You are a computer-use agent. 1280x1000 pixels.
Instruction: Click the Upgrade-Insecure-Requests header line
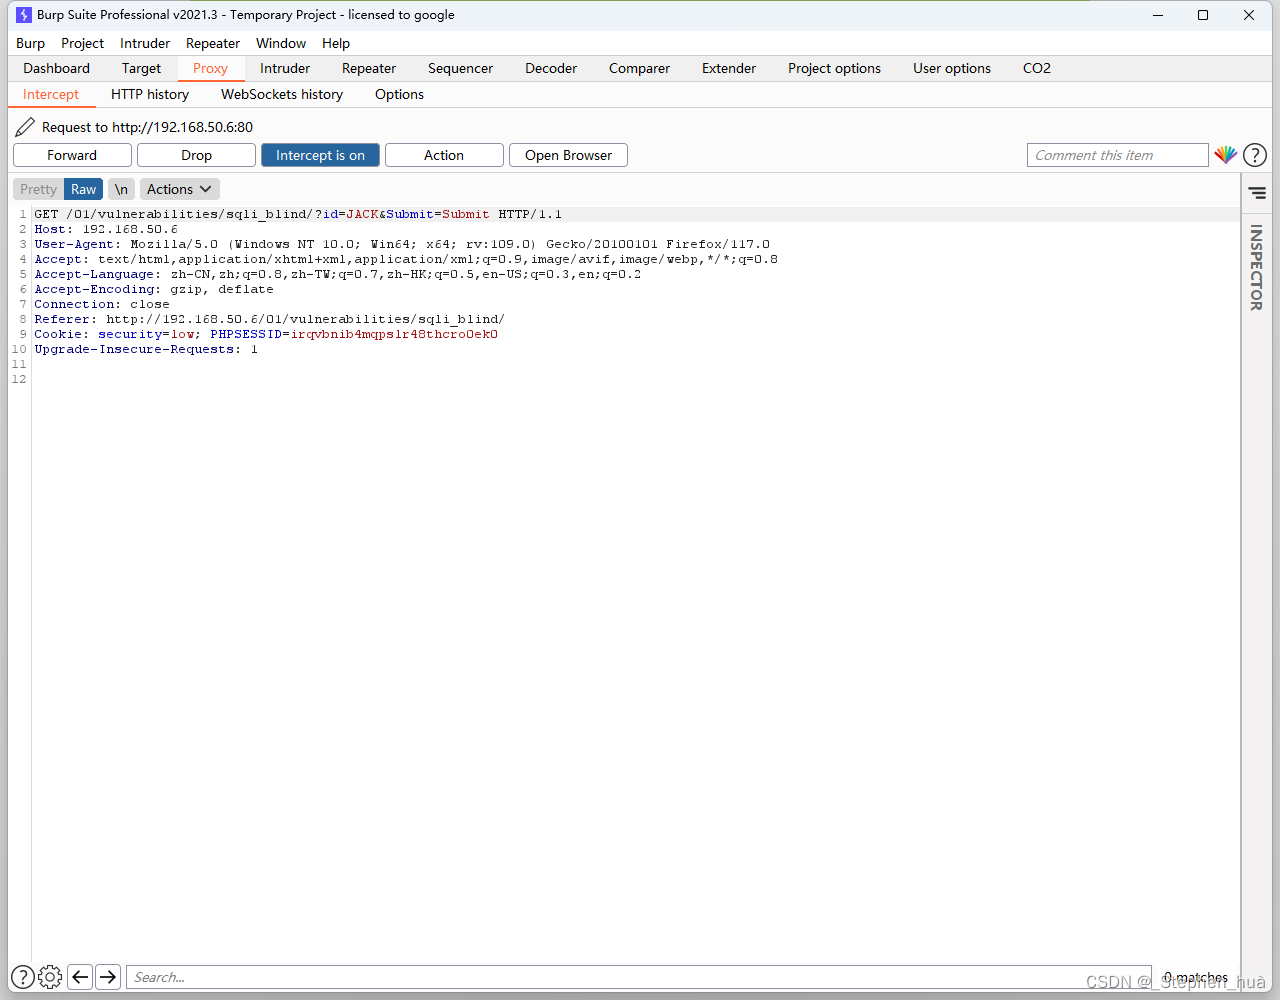coord(146,349)
